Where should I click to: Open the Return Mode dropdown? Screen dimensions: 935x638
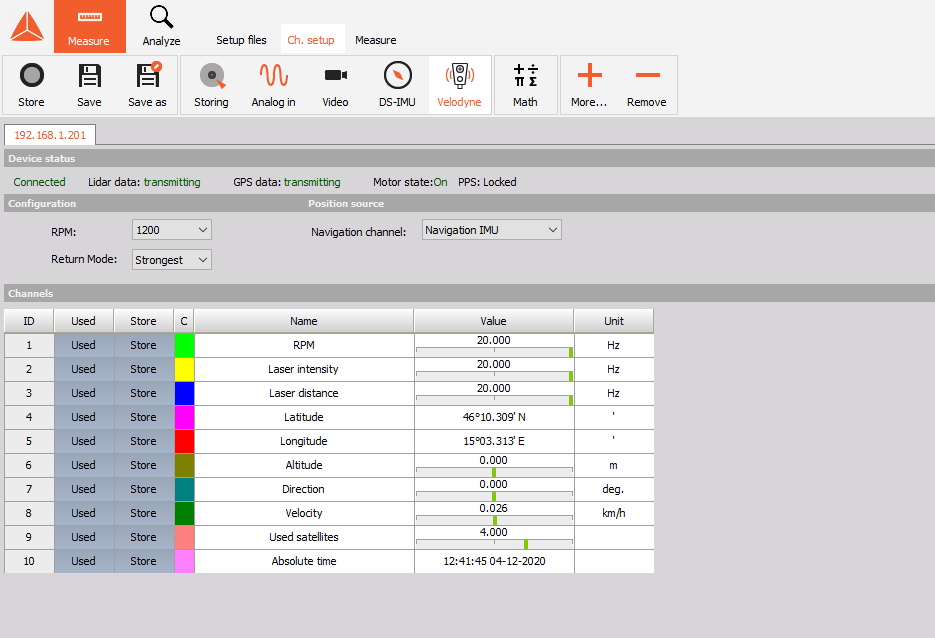point(172,259)
